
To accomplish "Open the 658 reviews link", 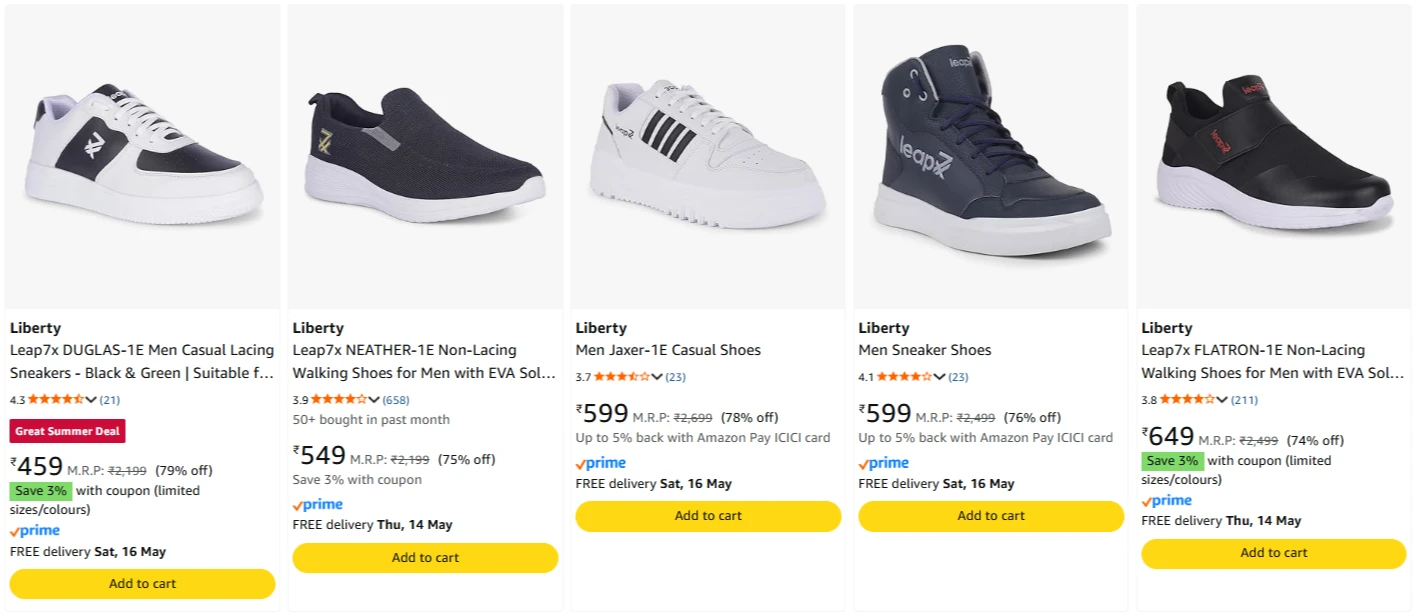I will [396, 400].
